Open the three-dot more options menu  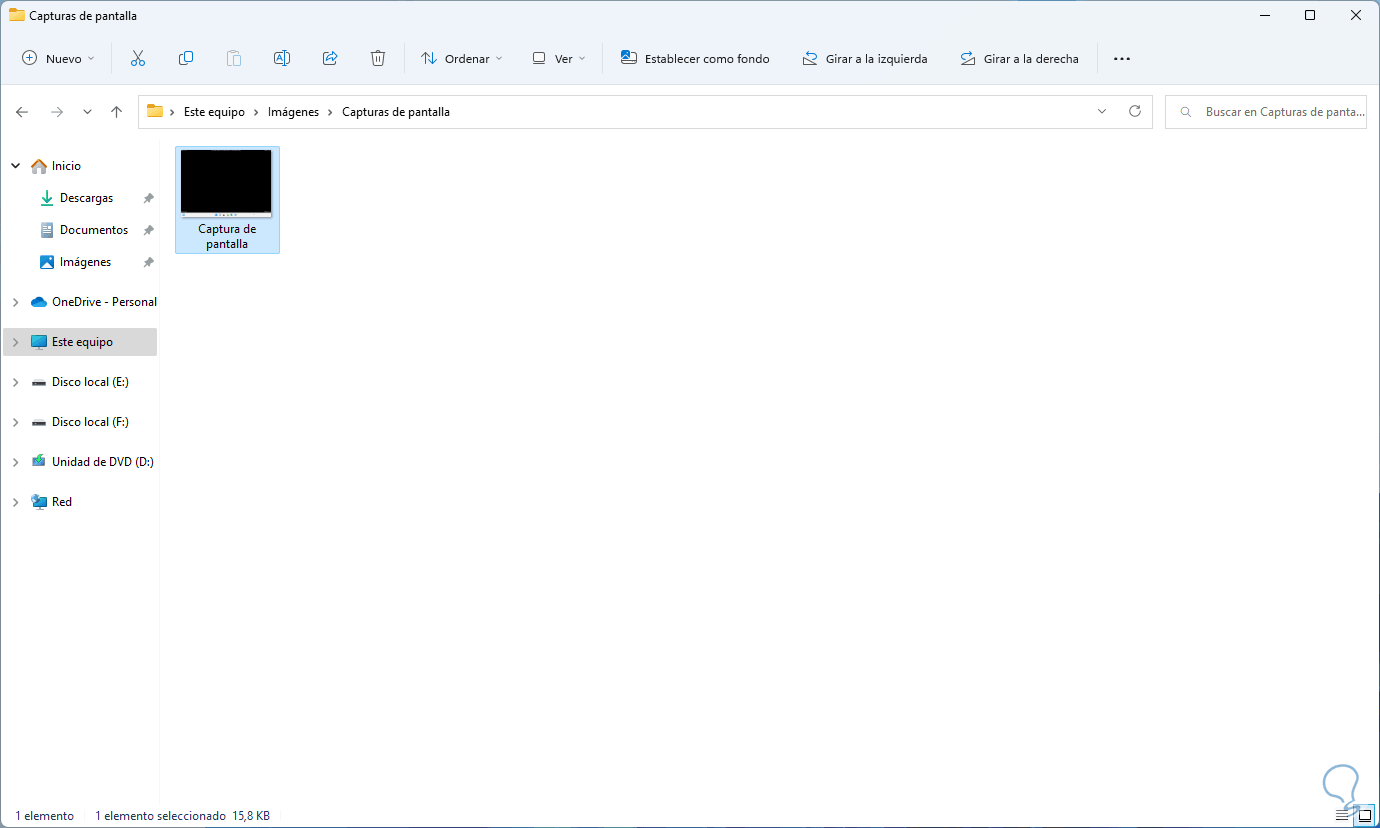pos(1122,59)
